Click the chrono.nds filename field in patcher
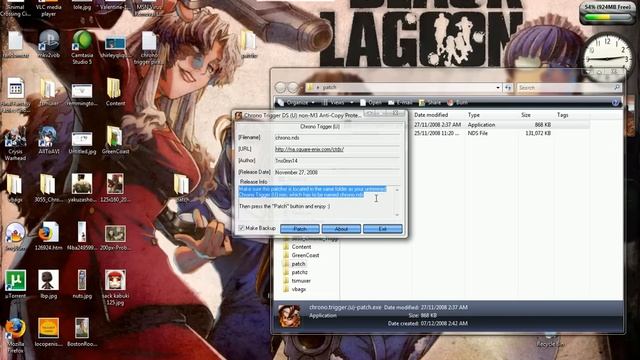Image resolution: width=640 pixels, height=360 pixels. [337, 138]
